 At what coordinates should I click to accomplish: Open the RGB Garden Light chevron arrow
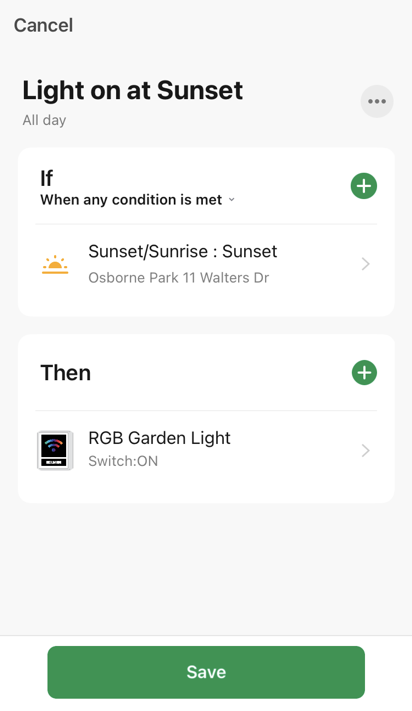366,450
